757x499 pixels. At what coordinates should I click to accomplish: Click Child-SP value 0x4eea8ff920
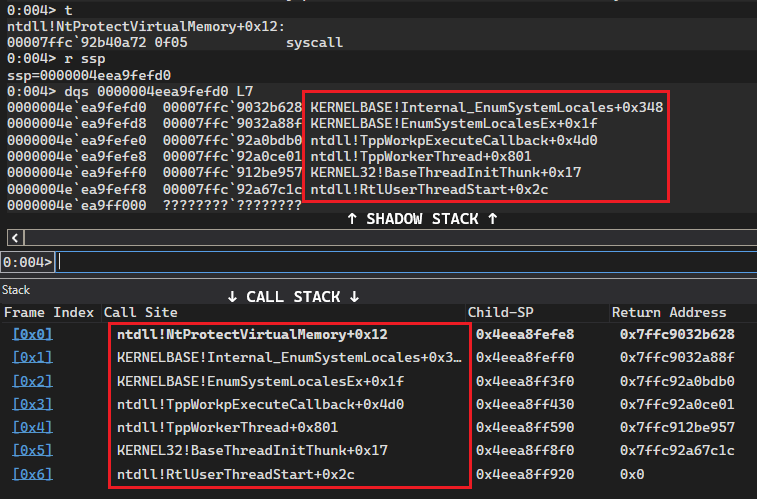click(x=525, y=474)
